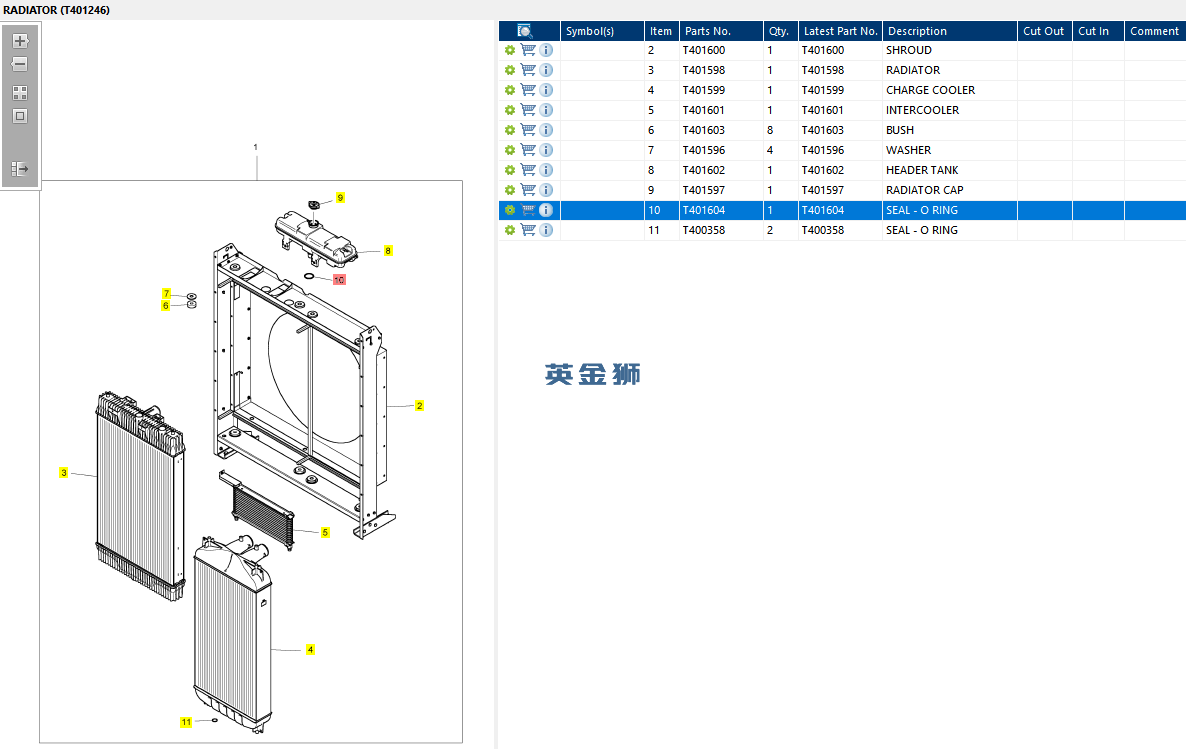Click the WASHER description cell
The image size is (1186, 749).
click(x=949, y=150)
